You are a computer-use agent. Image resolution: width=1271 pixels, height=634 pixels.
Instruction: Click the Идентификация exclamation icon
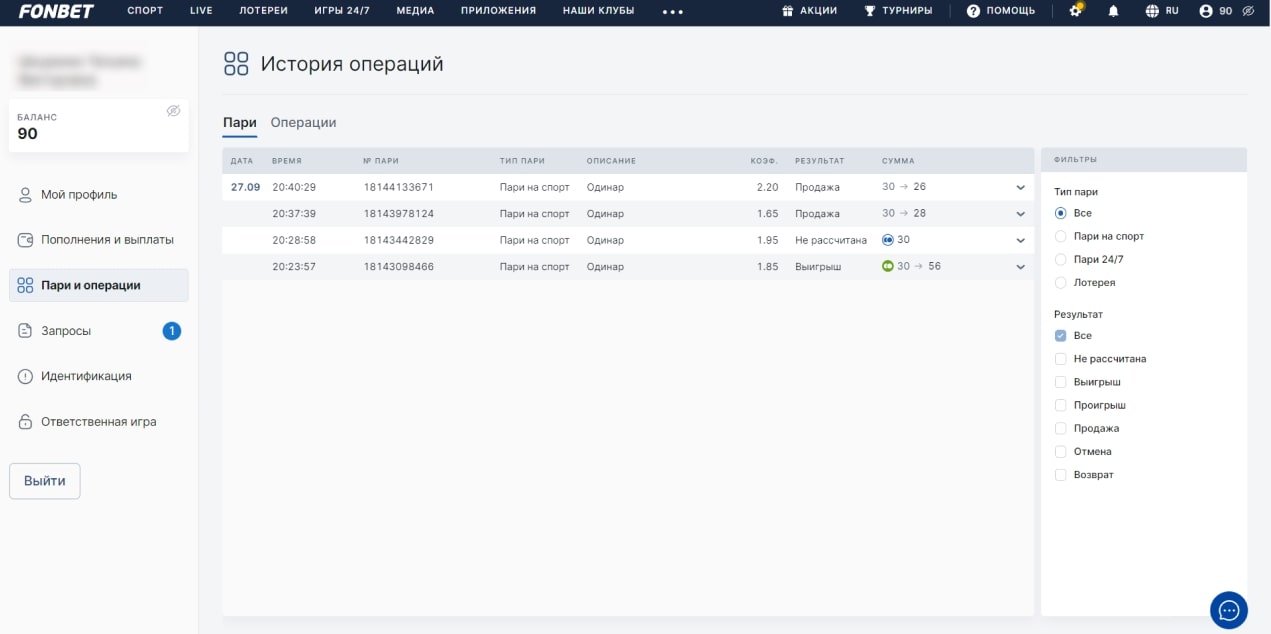click(x=26, y=376)
